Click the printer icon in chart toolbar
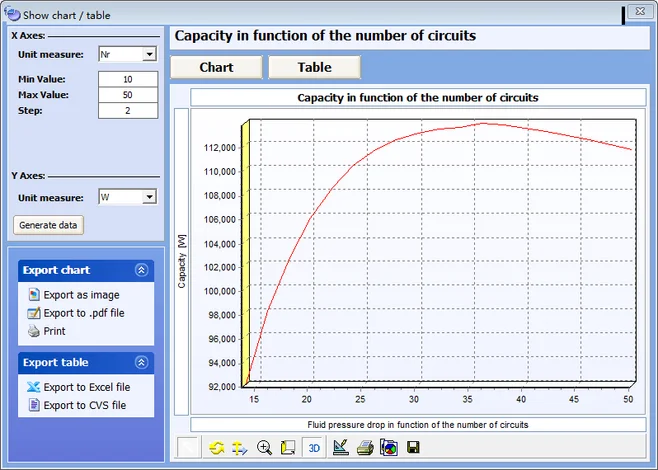658x470 pixels. (364, 448)
